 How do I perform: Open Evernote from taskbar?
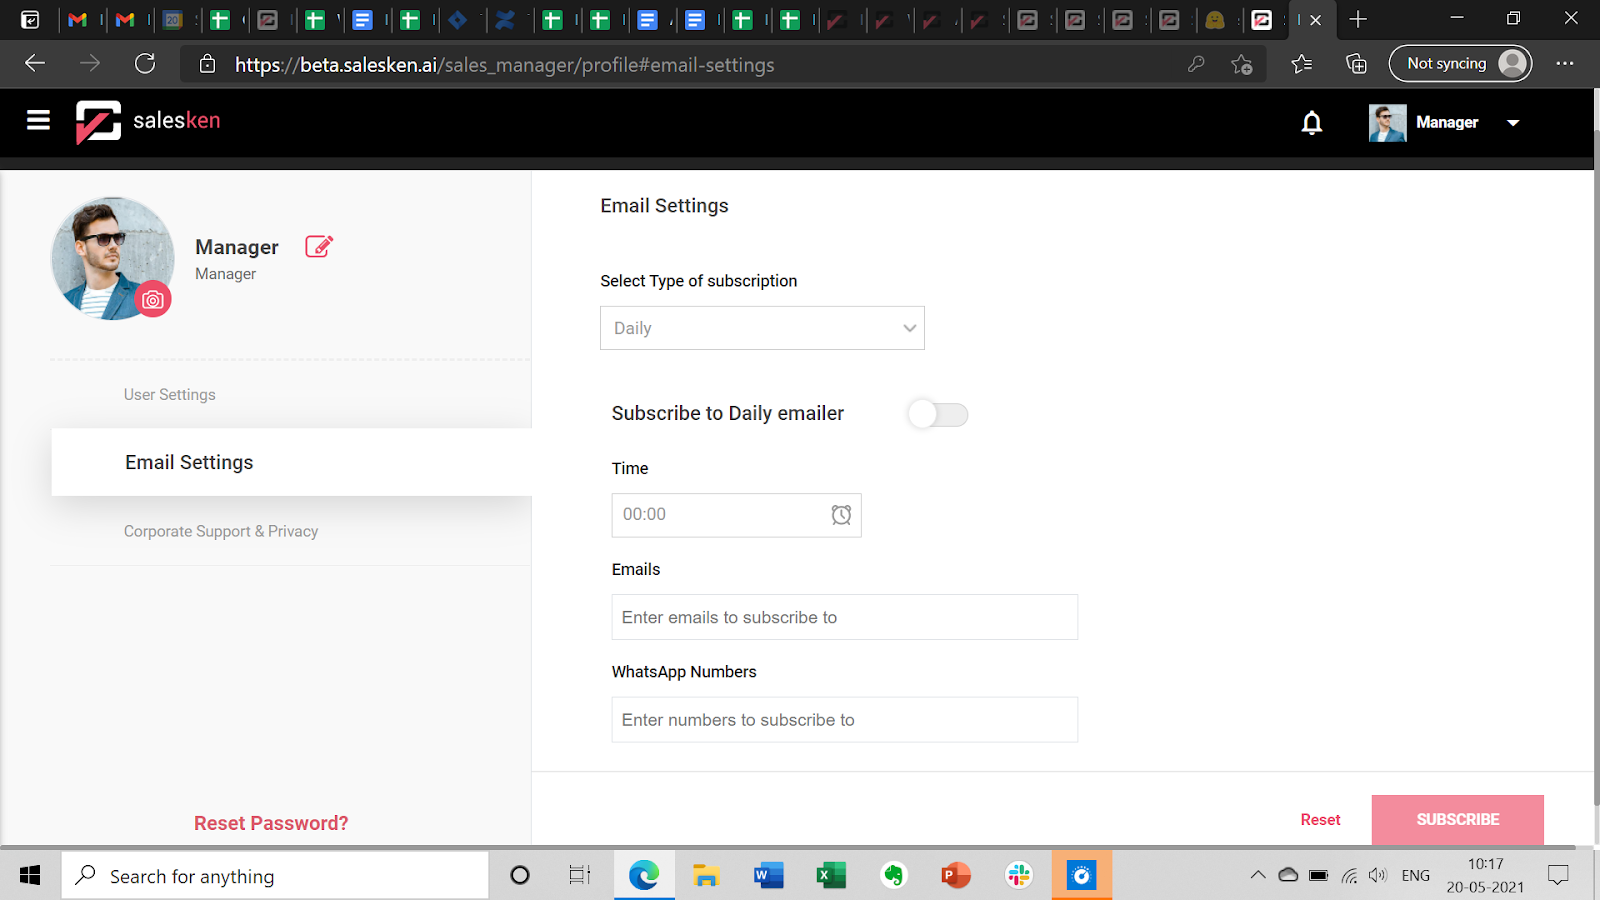coord(893,876)
